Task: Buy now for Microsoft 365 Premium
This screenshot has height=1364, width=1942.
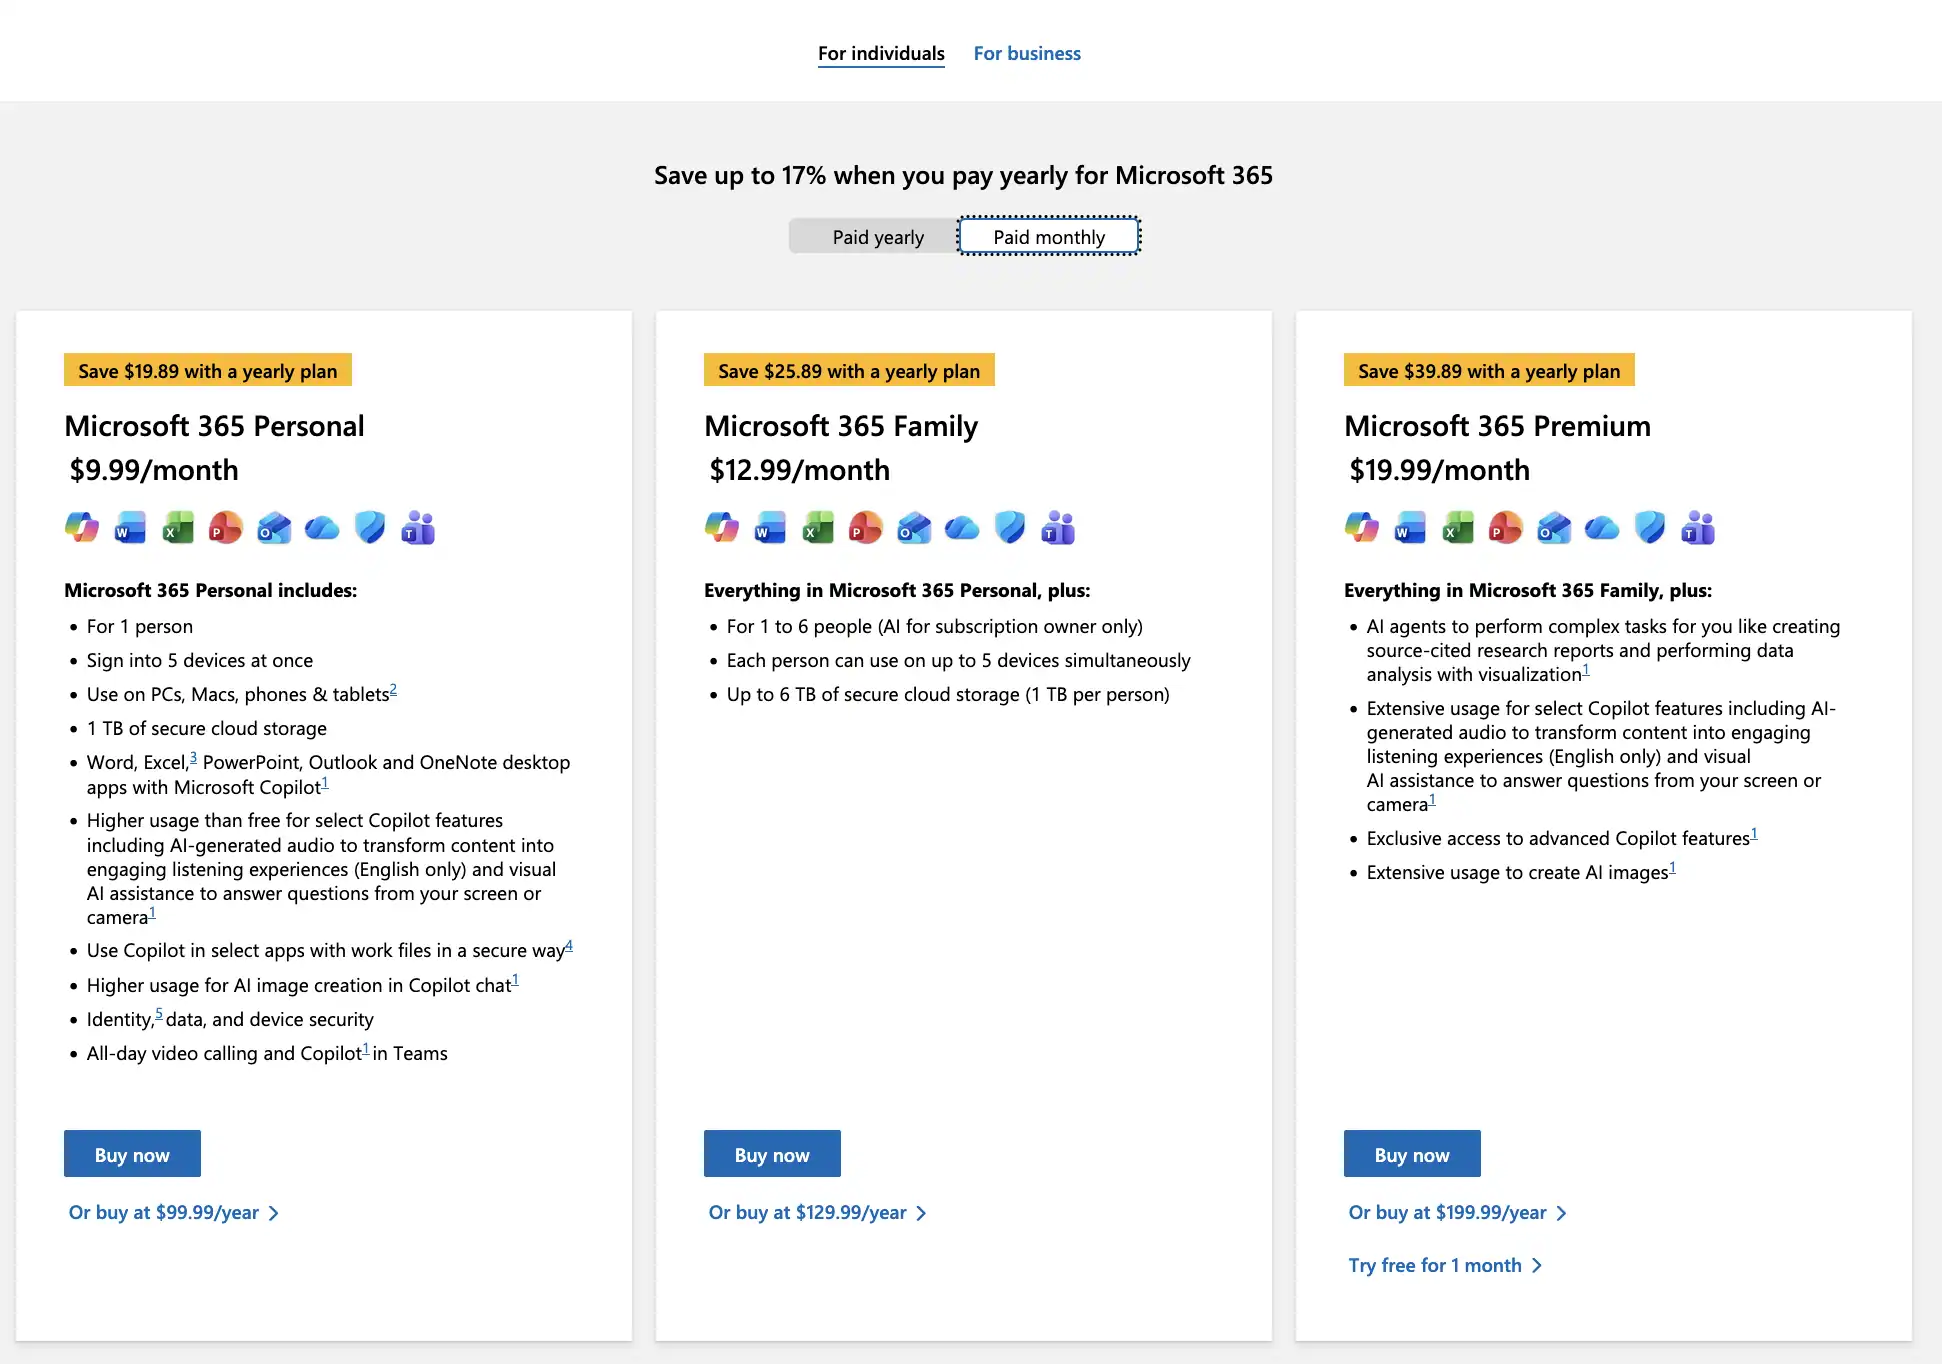Action: [x=1412, y=1154]
